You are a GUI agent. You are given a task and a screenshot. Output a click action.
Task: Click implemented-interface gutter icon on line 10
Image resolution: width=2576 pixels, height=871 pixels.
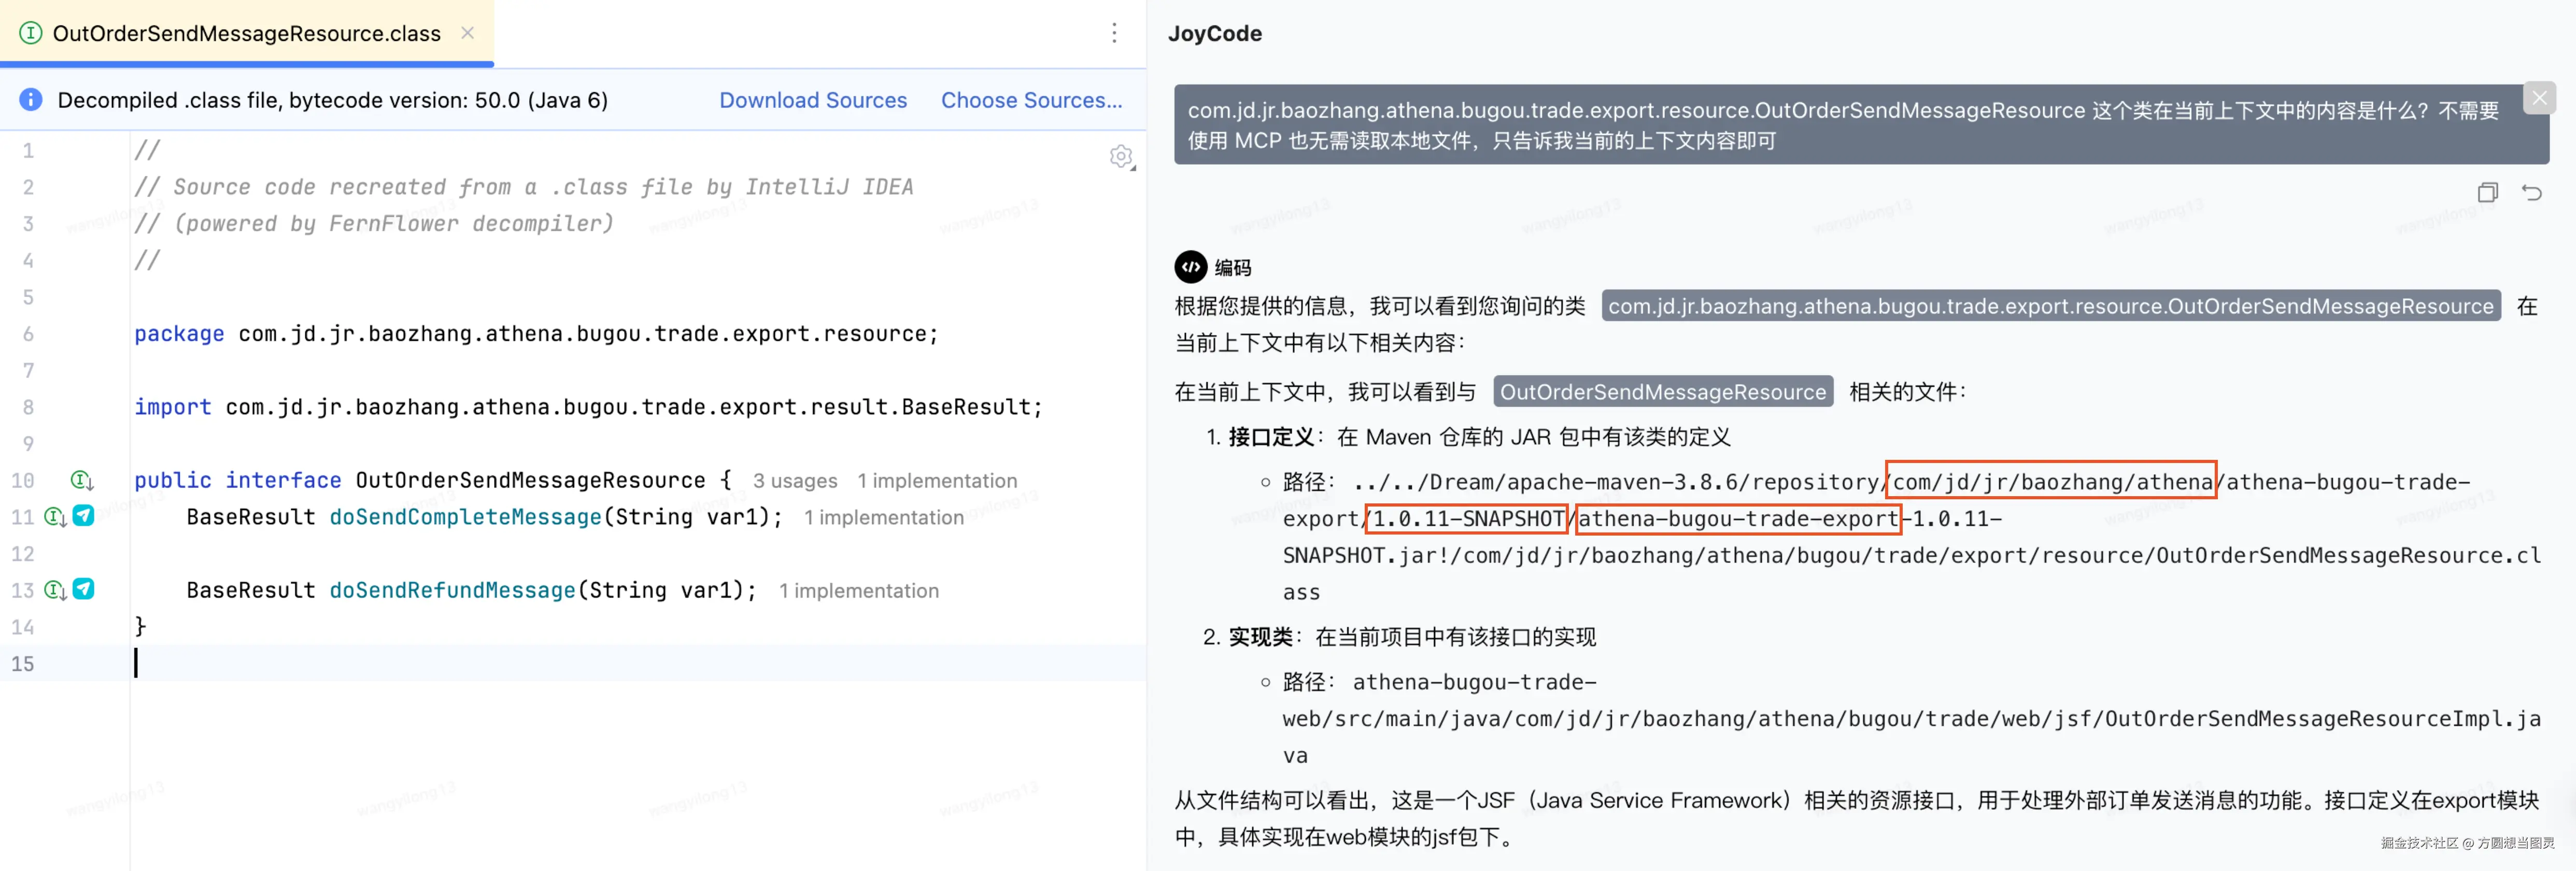81,480
